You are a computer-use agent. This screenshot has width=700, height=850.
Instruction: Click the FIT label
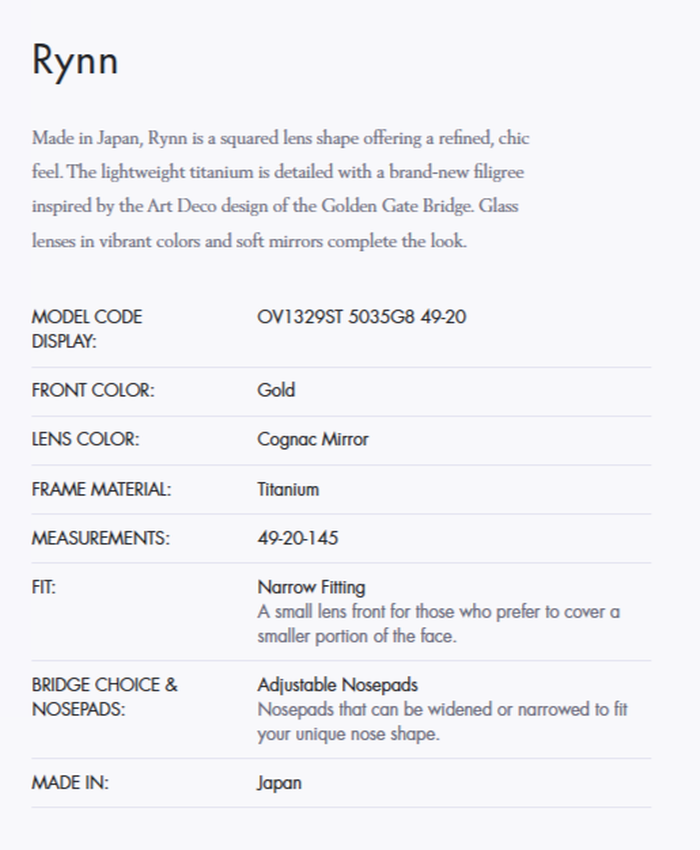click(x=44, y=587)
